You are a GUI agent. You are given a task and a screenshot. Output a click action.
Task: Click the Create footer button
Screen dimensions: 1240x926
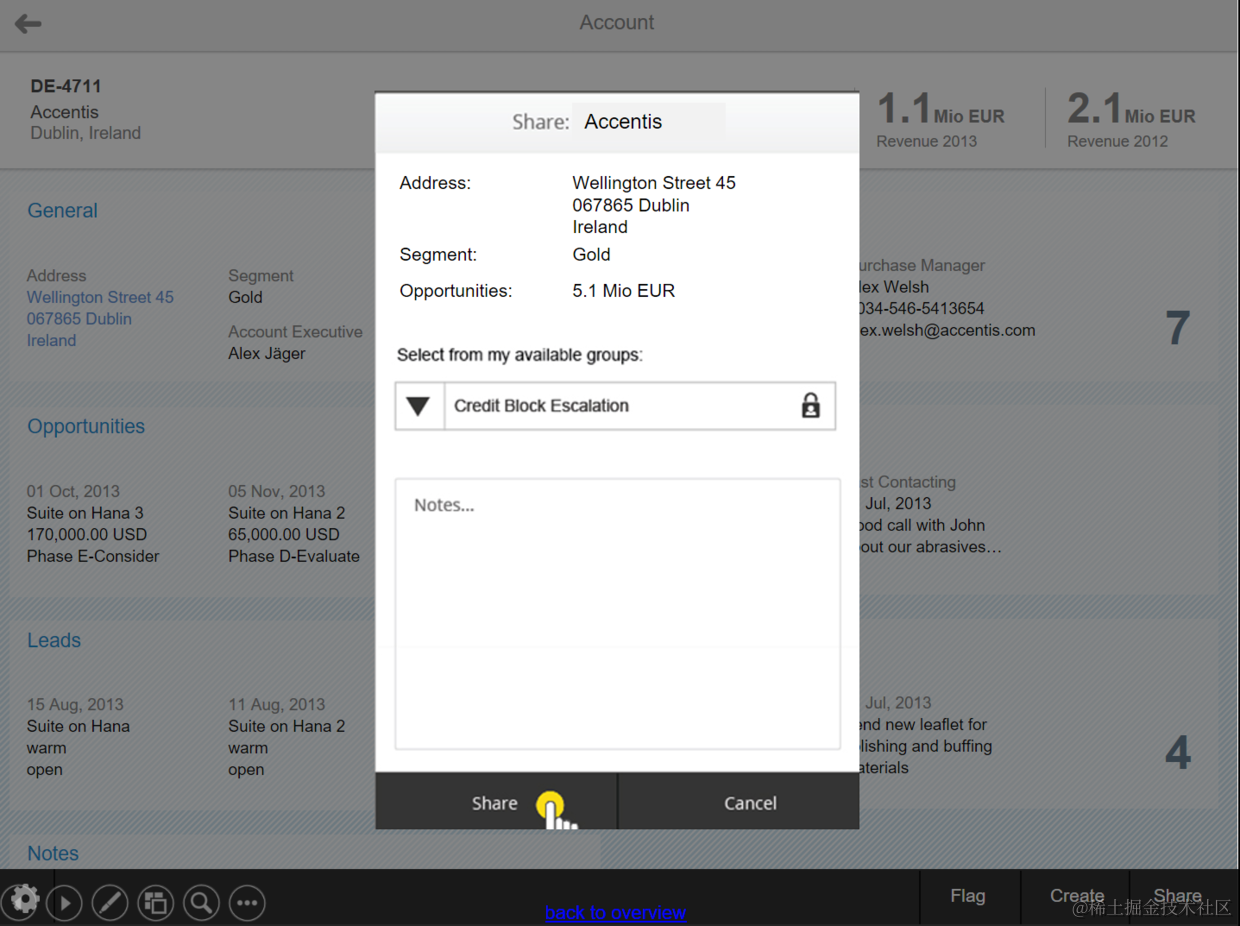click(1076, 896)
